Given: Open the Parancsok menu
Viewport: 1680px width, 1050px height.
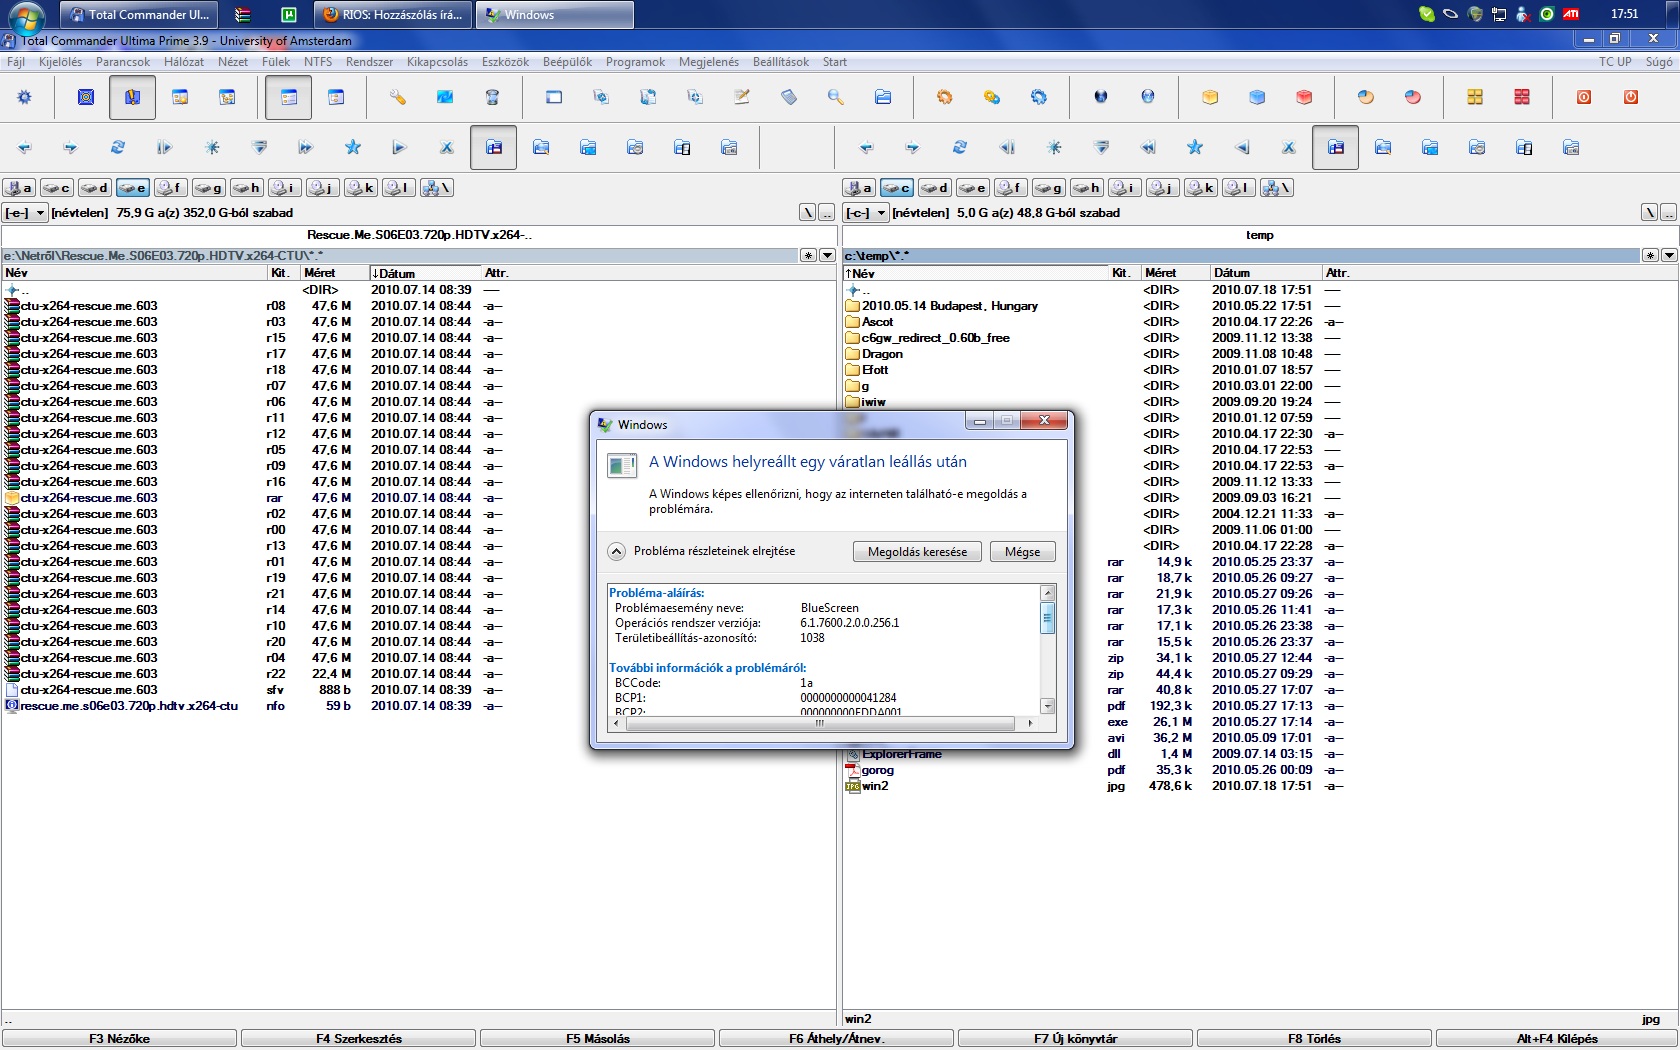Looking at the screenshot, I should [123, 62].
